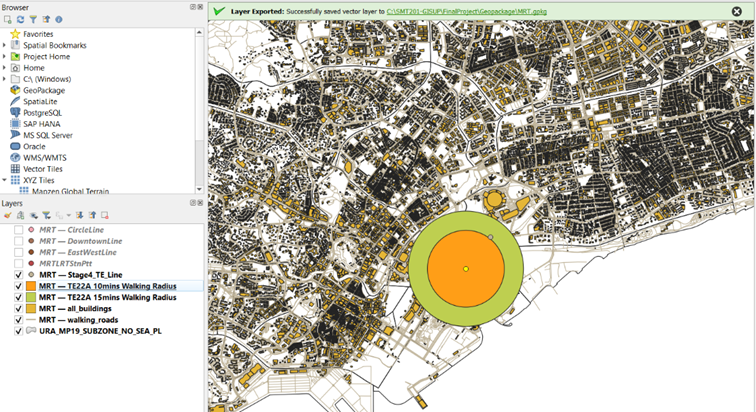
Task: Click Filter Browser funnel icon
Action: 32,19
